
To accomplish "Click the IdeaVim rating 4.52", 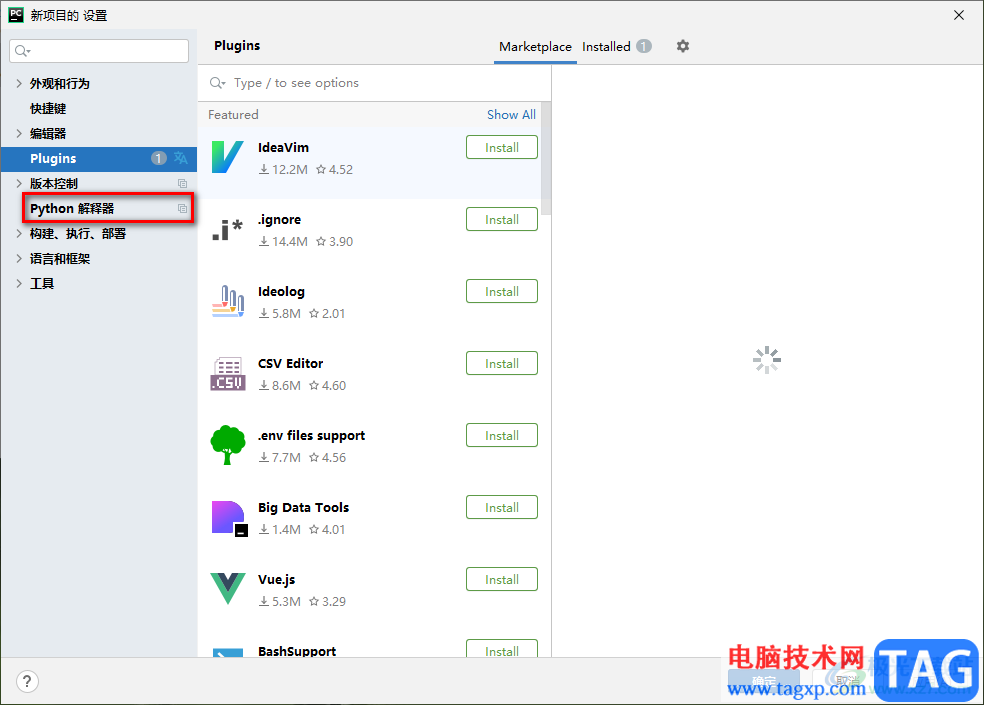I will pos(334,170).
